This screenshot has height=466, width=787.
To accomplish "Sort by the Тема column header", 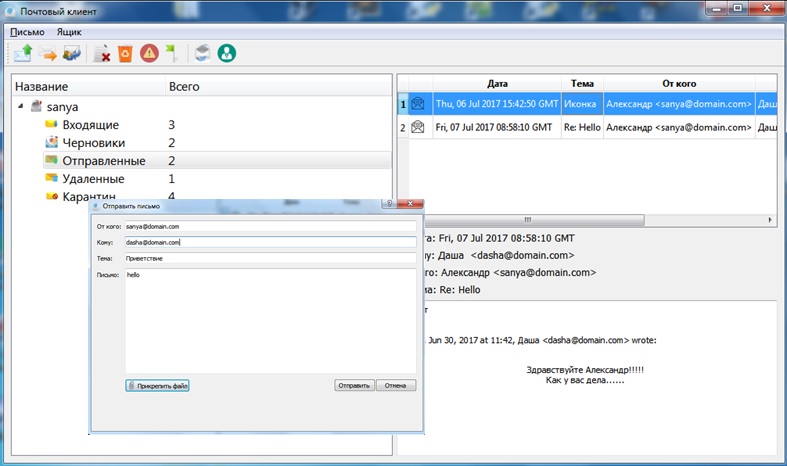I will point(582,83).
